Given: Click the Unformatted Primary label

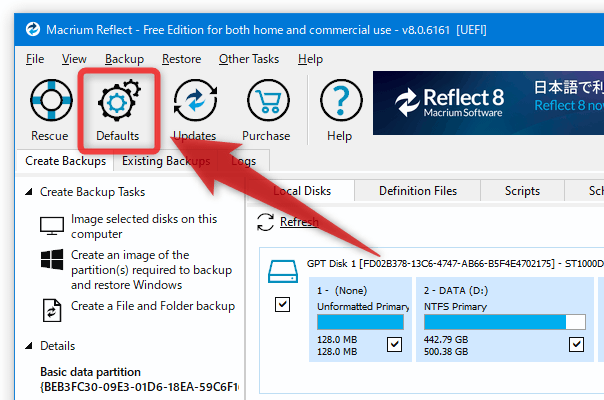Looking at the screenshot, I should click(x=363, y=306).
